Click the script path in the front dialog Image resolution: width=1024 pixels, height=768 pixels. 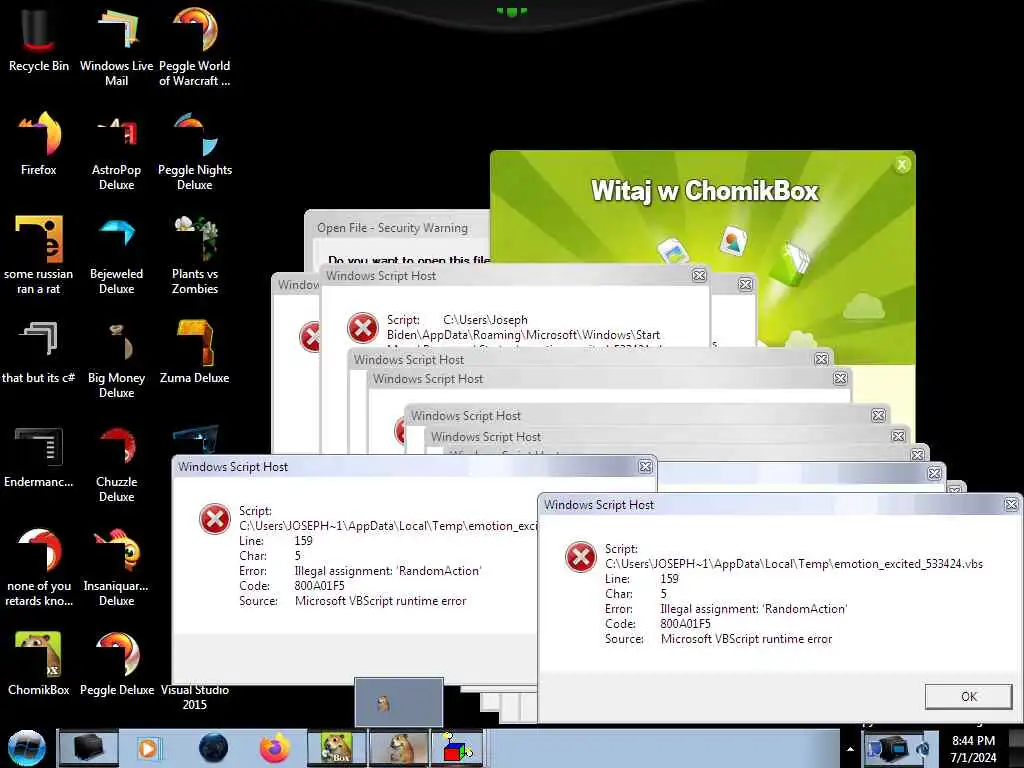coord(793,564)
